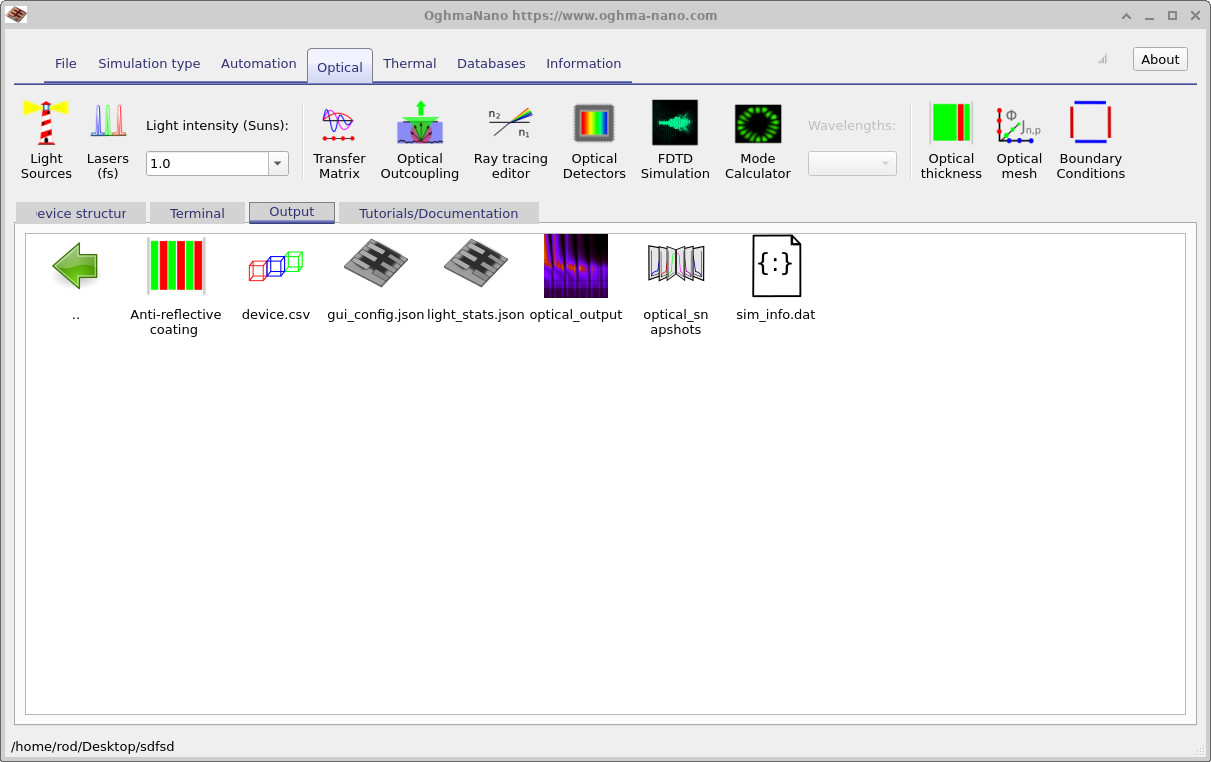Switch to the Automation ribbon tab
1211x762 pixels.
tap(259, 63)
